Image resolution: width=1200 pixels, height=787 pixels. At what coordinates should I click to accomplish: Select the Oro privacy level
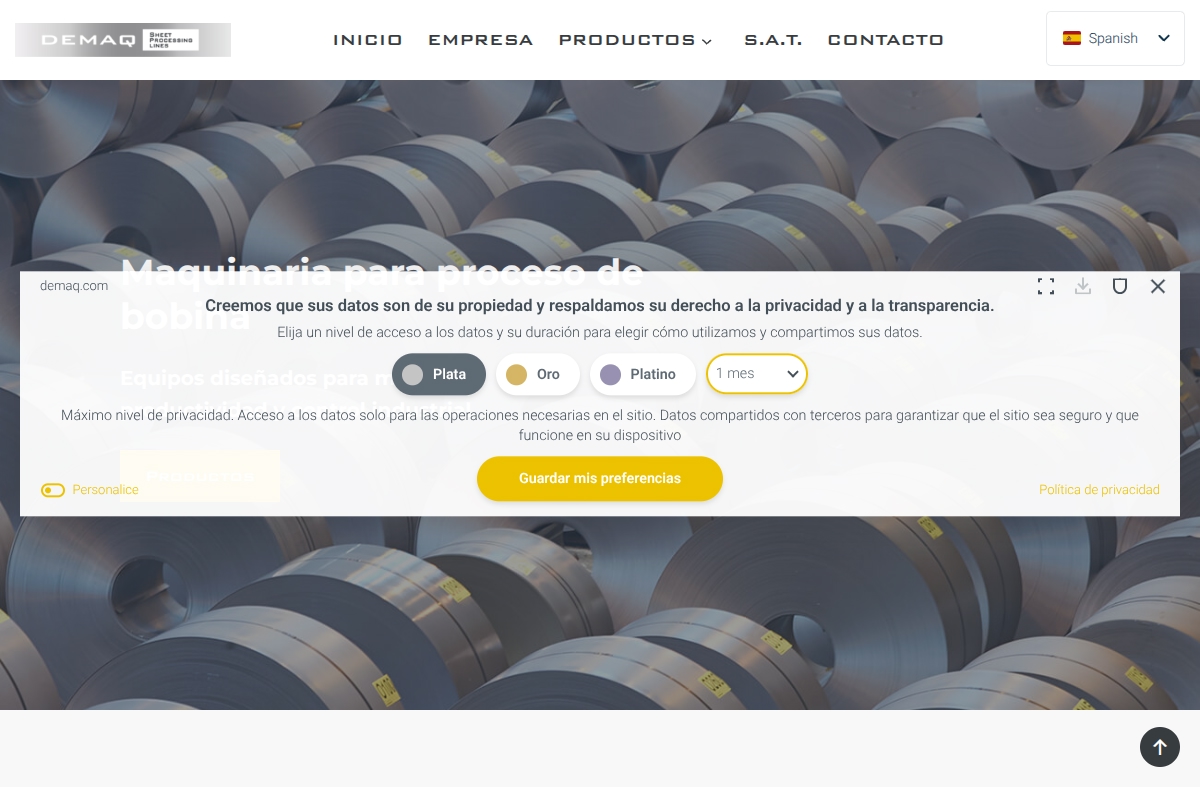pyautogui.click(x=537, y=375)
